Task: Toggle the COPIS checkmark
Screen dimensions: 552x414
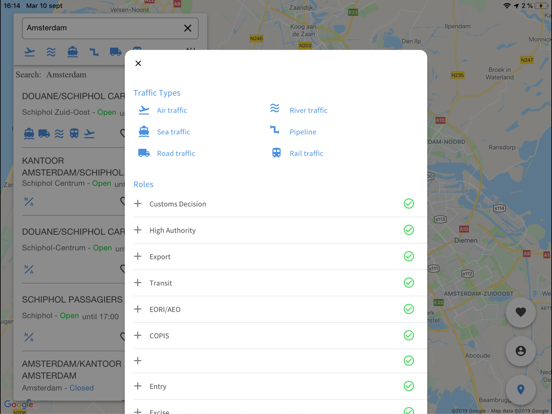Action: tap(409, 335)
